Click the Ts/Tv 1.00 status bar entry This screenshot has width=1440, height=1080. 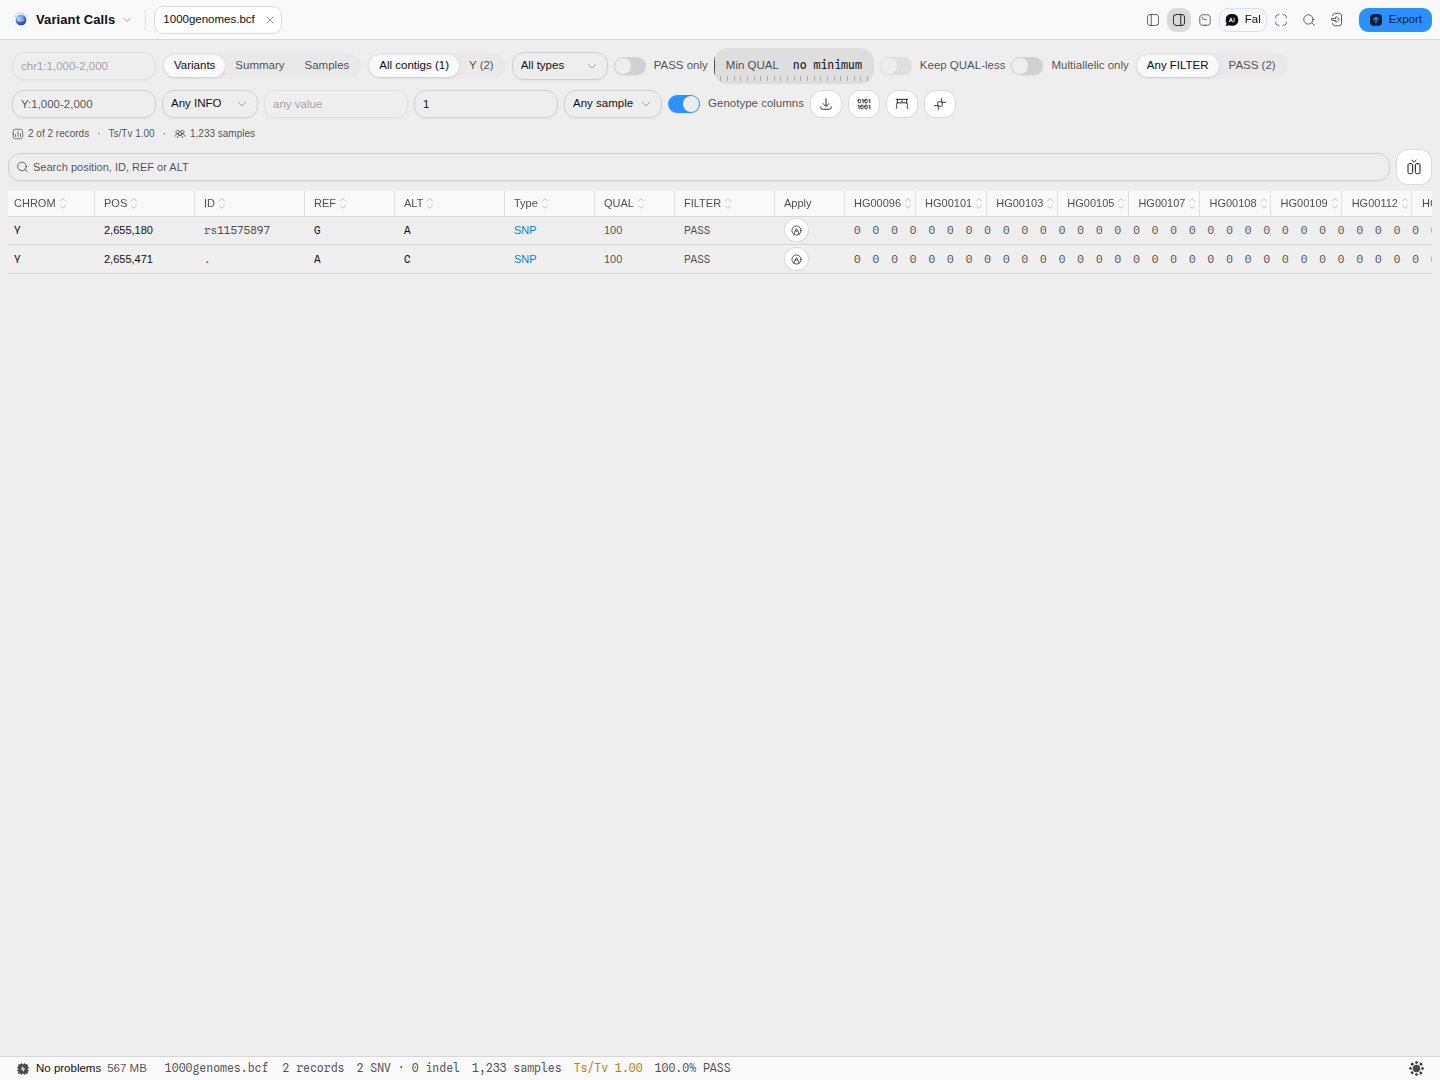608,1069
